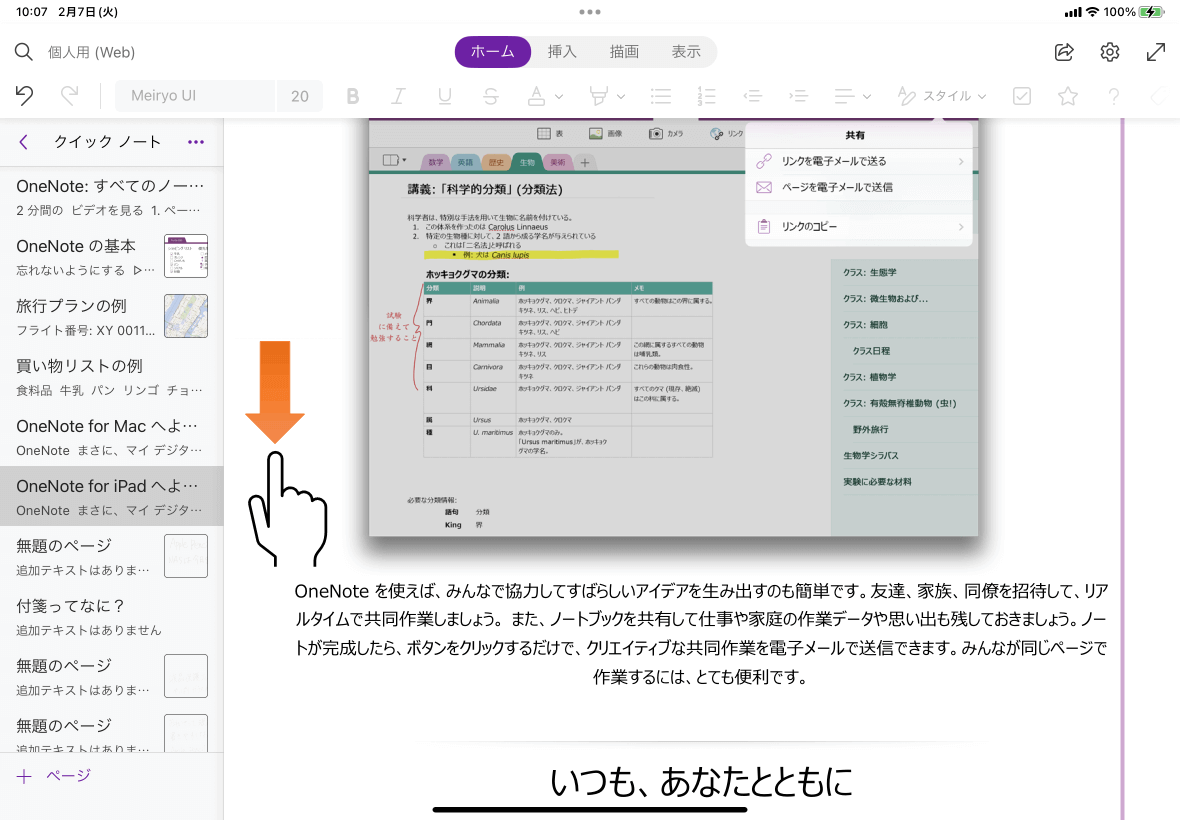Switch to the 挿入 tab
1180x820 pixels.
(562, 52)
